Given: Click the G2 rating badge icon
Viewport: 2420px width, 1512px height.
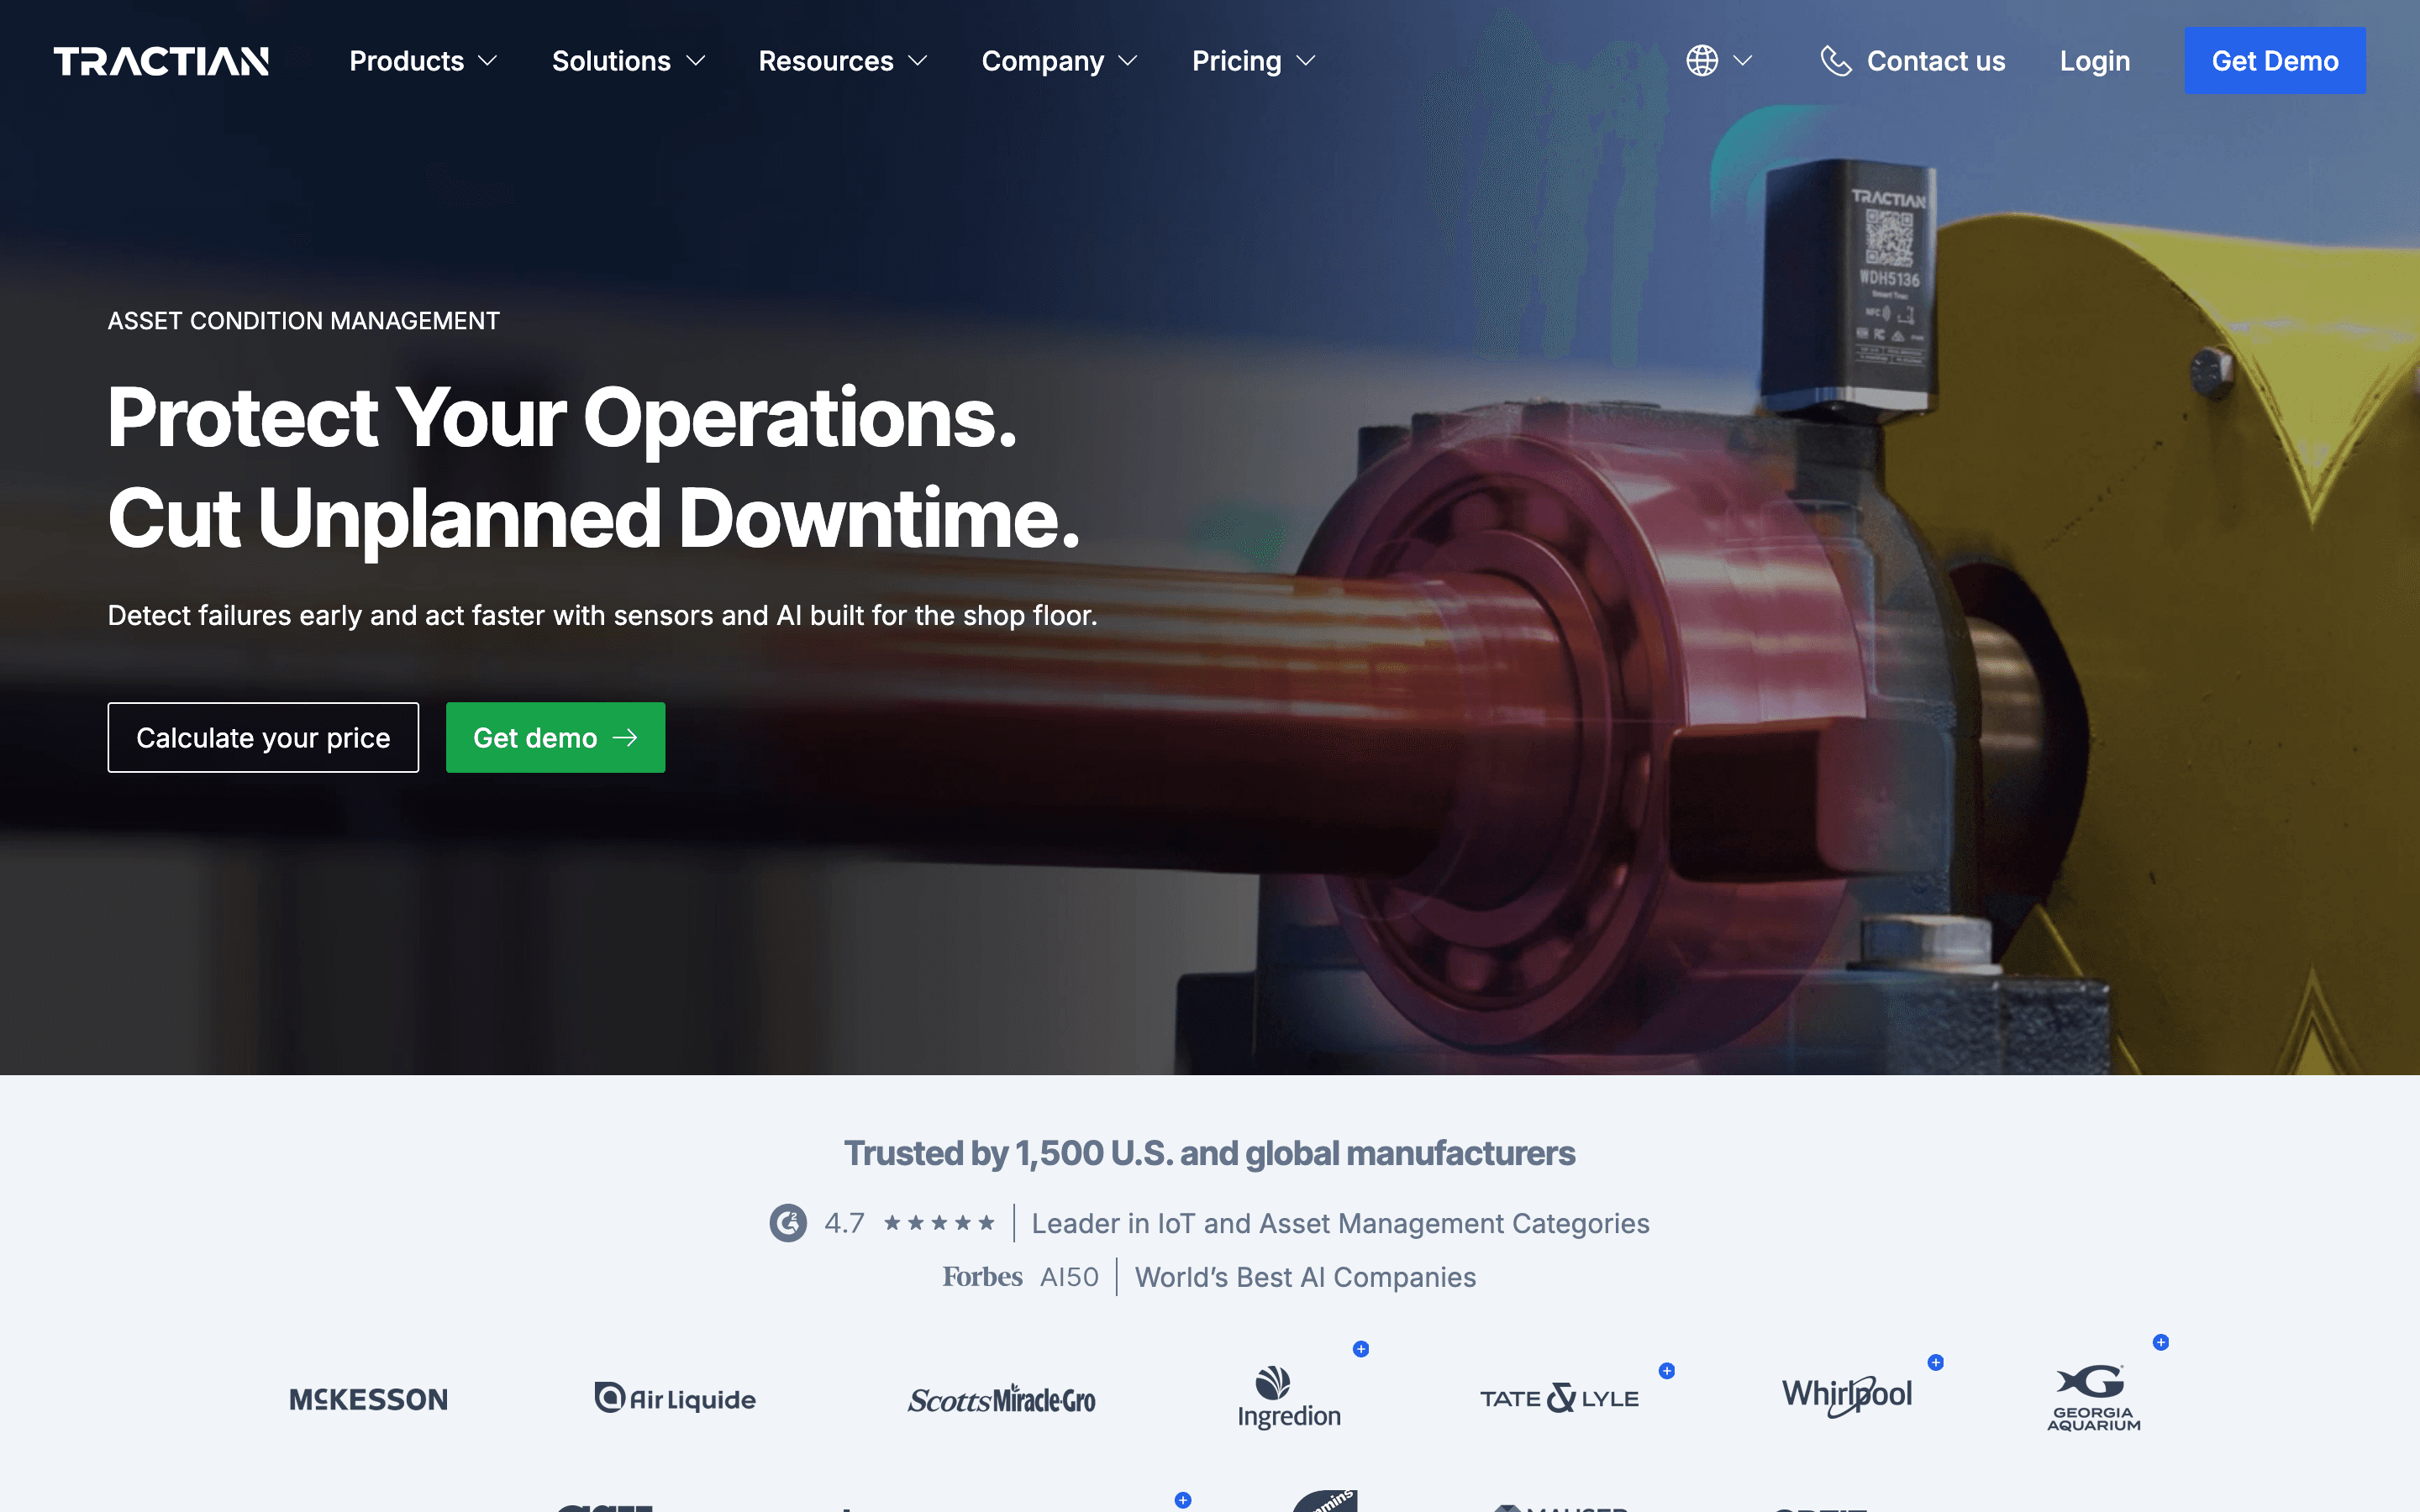Looking at the screenshot, I should [x=788, y=1223].
